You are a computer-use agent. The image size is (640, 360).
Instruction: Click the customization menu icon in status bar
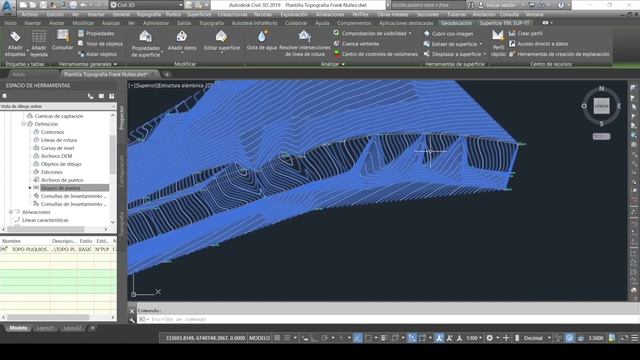tap(634, 338)
